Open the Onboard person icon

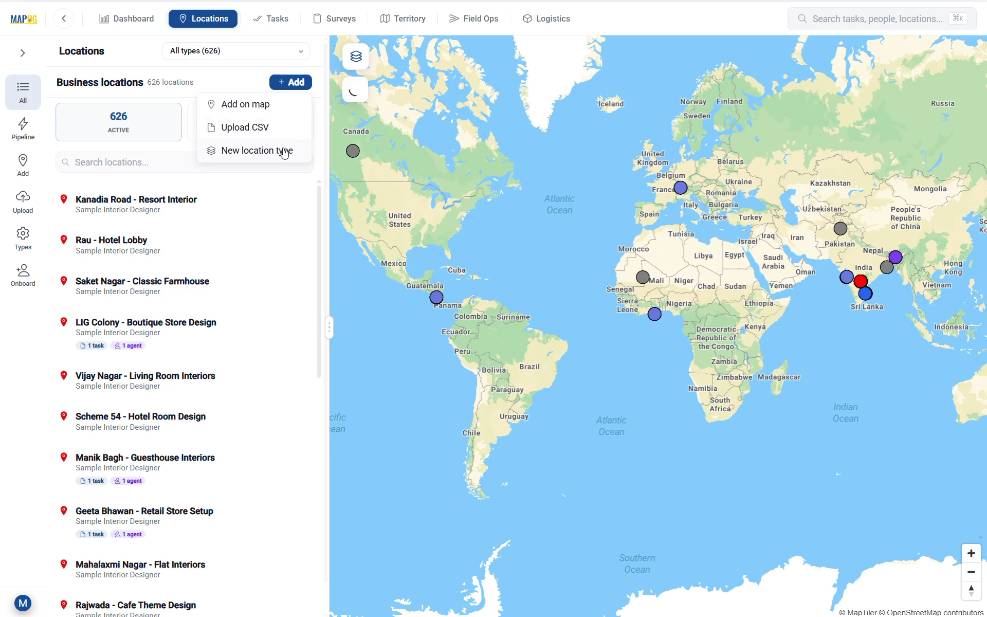pyautogui.click(x=23, y=275)
